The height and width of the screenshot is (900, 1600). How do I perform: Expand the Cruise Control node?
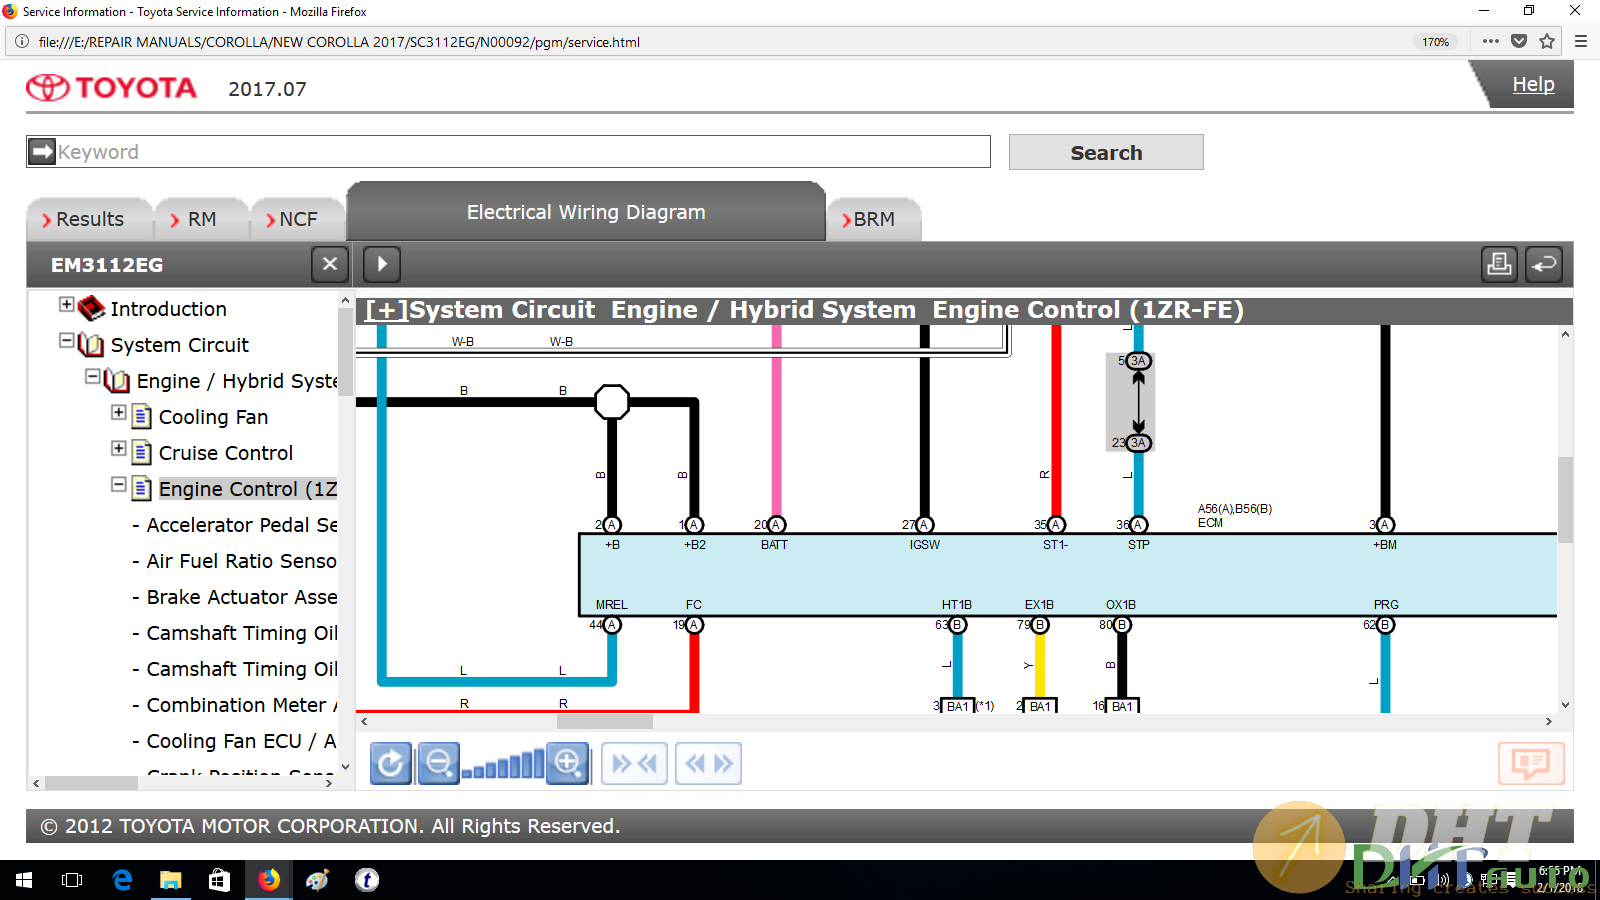(119, 449)
